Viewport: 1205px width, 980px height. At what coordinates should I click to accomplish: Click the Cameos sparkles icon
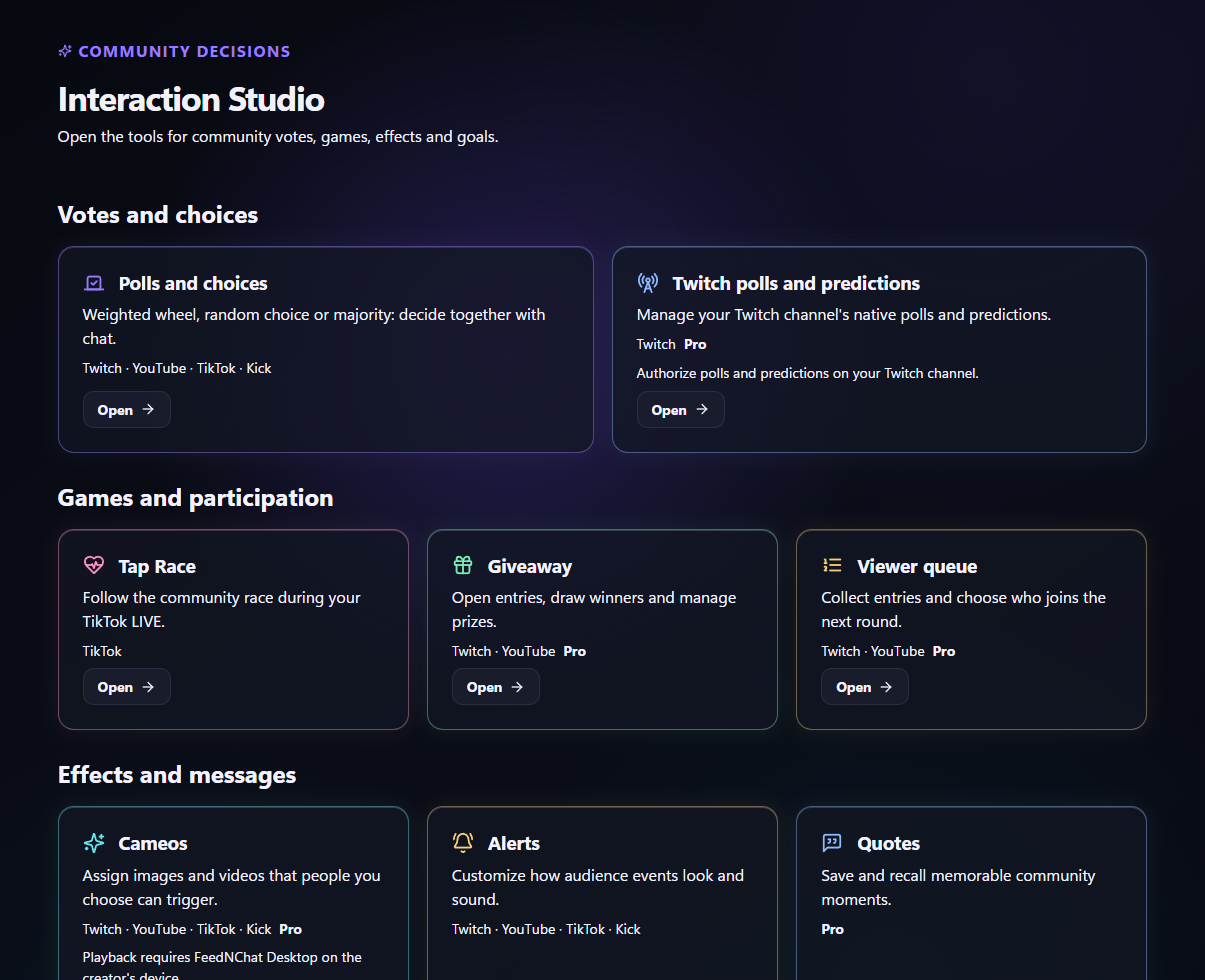coord(94,843)
